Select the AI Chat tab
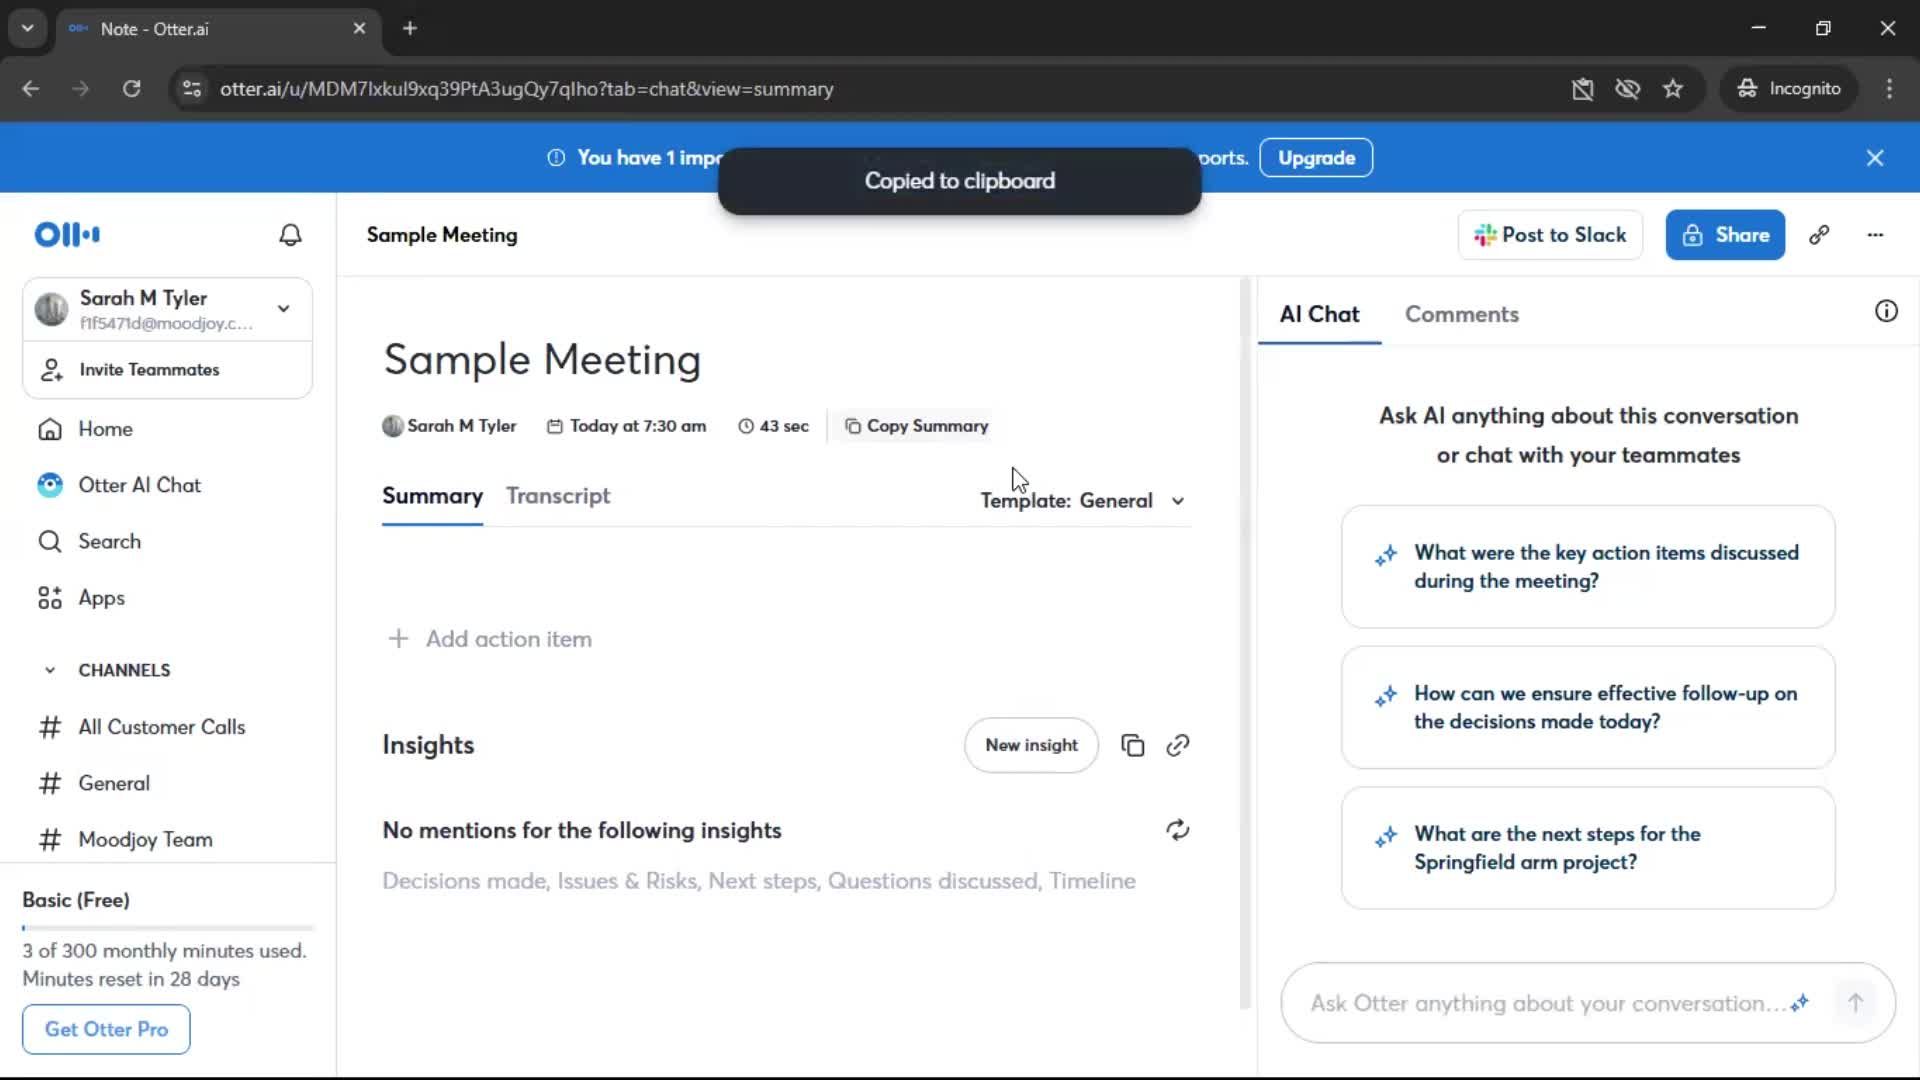Viewport: 1920px width, 1080px height. click(x=1319, y=314)
